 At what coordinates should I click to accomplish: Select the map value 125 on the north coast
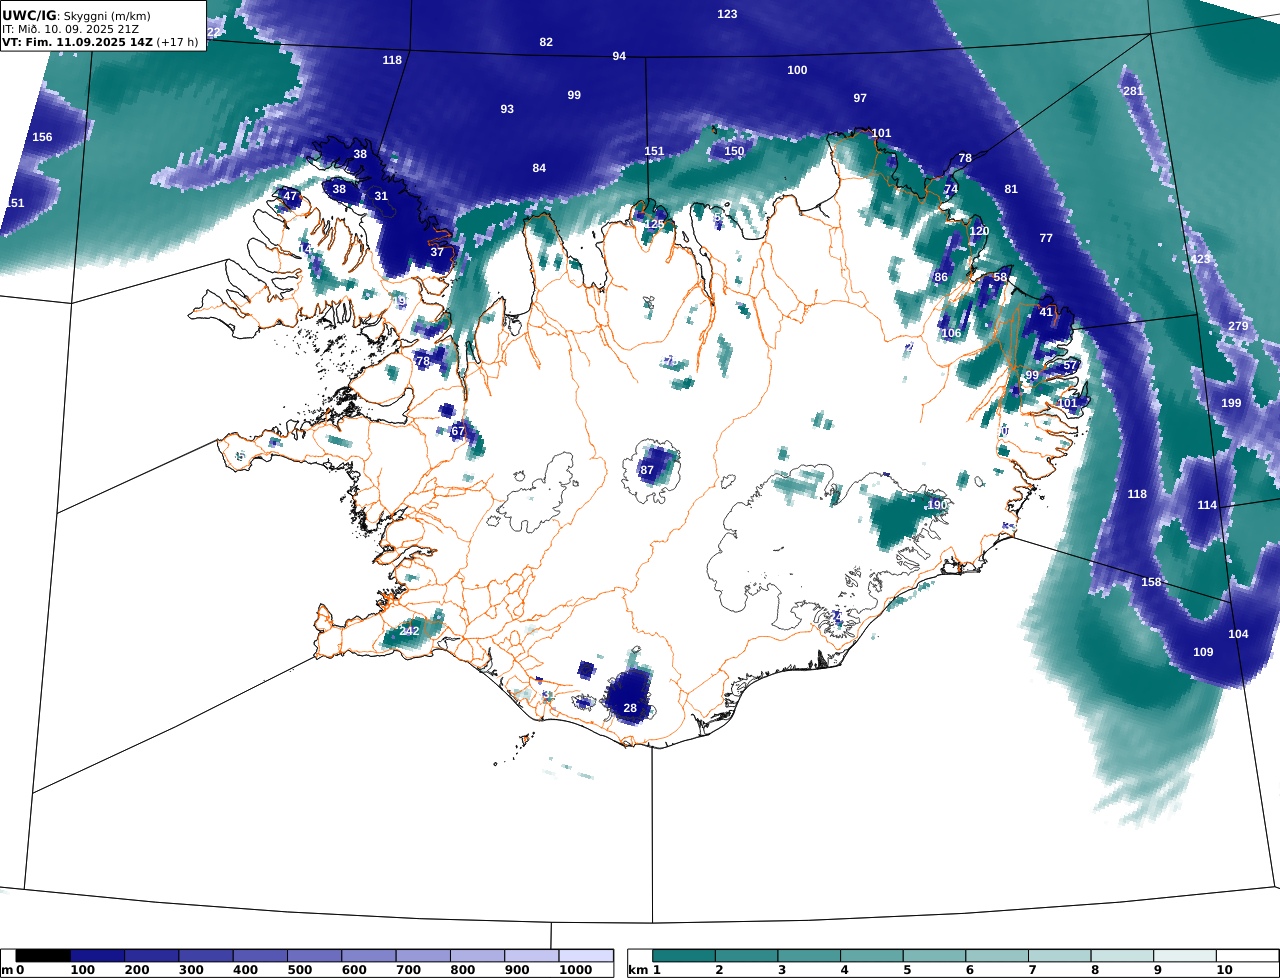coord(655,224)
